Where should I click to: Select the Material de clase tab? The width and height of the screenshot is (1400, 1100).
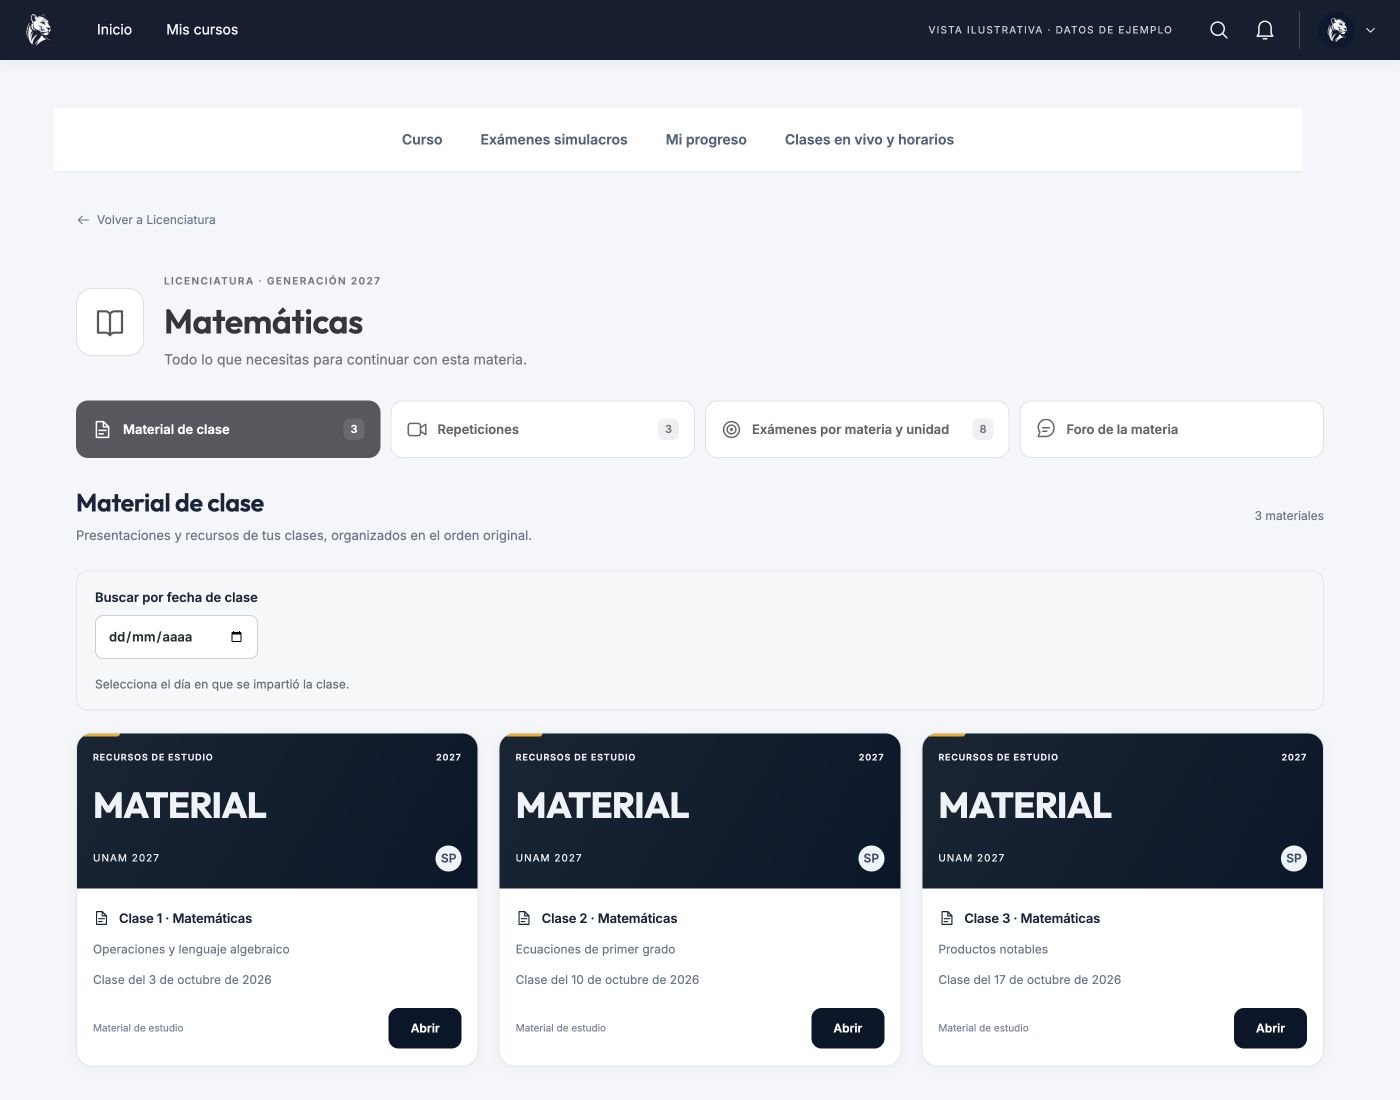[x=228, y=429]
